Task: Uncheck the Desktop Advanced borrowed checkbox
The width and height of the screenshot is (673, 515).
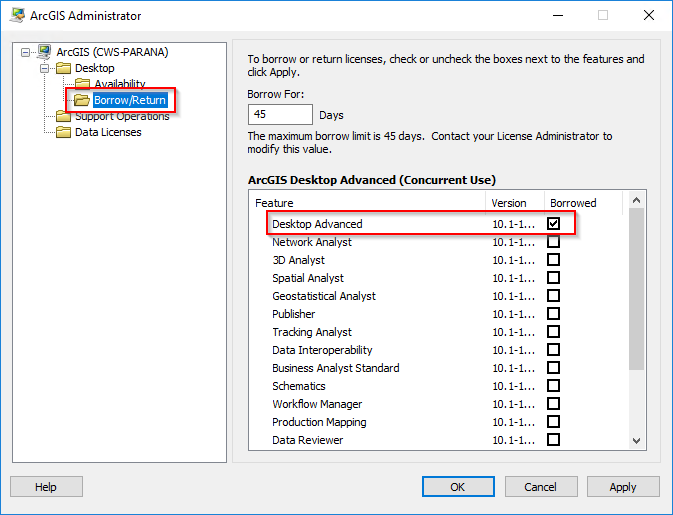Action: click(x=553, y=224)
